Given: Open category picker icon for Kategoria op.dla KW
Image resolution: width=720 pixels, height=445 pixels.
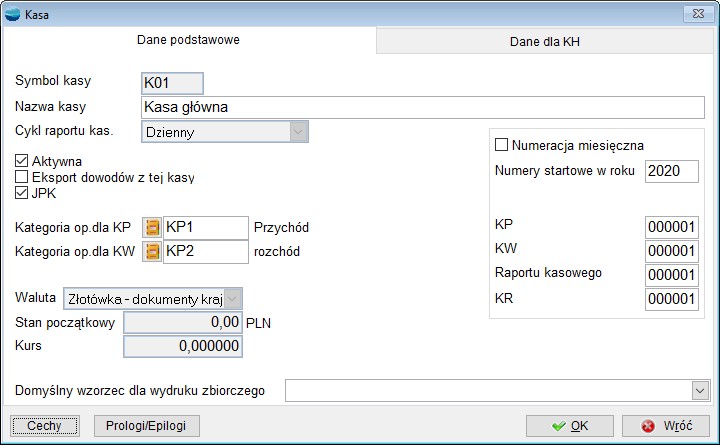Looking at the screenshot, I should click(x=152, y=251).
